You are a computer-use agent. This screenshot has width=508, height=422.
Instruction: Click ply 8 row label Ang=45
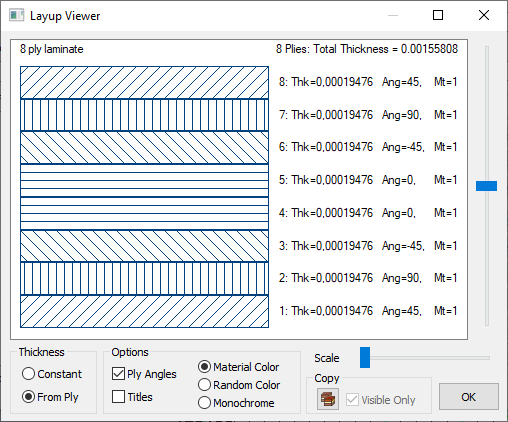[x=402, y=82]
